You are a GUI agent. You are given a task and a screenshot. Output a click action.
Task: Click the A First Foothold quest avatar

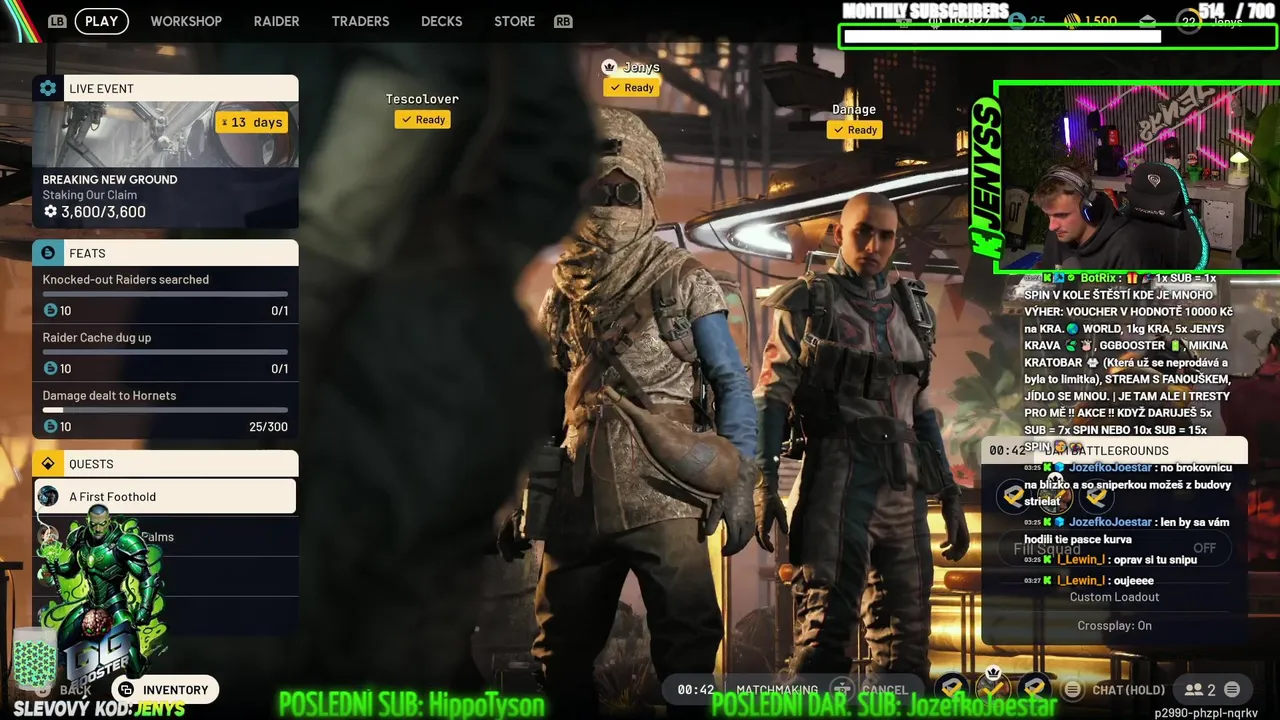tap(48, 497)
